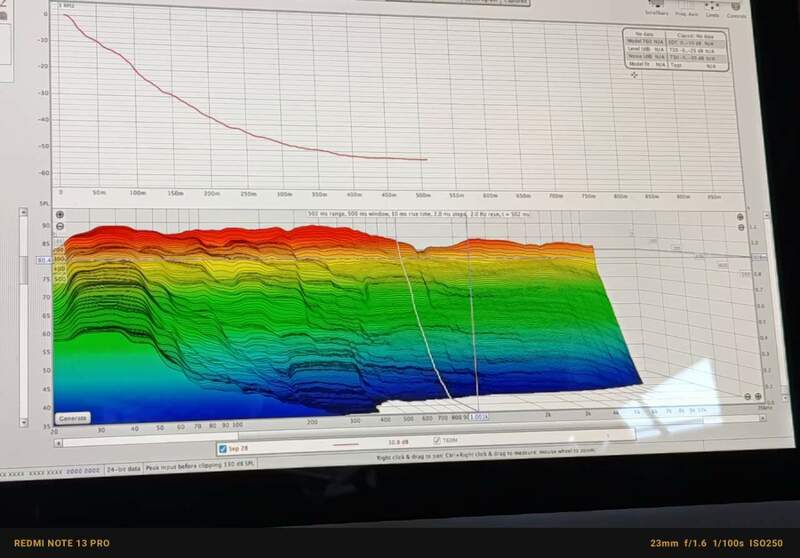Click the '24-bit data' status bar entry
Image resolution: width=800 pixels, height=558 pixels.
point(123,469)
